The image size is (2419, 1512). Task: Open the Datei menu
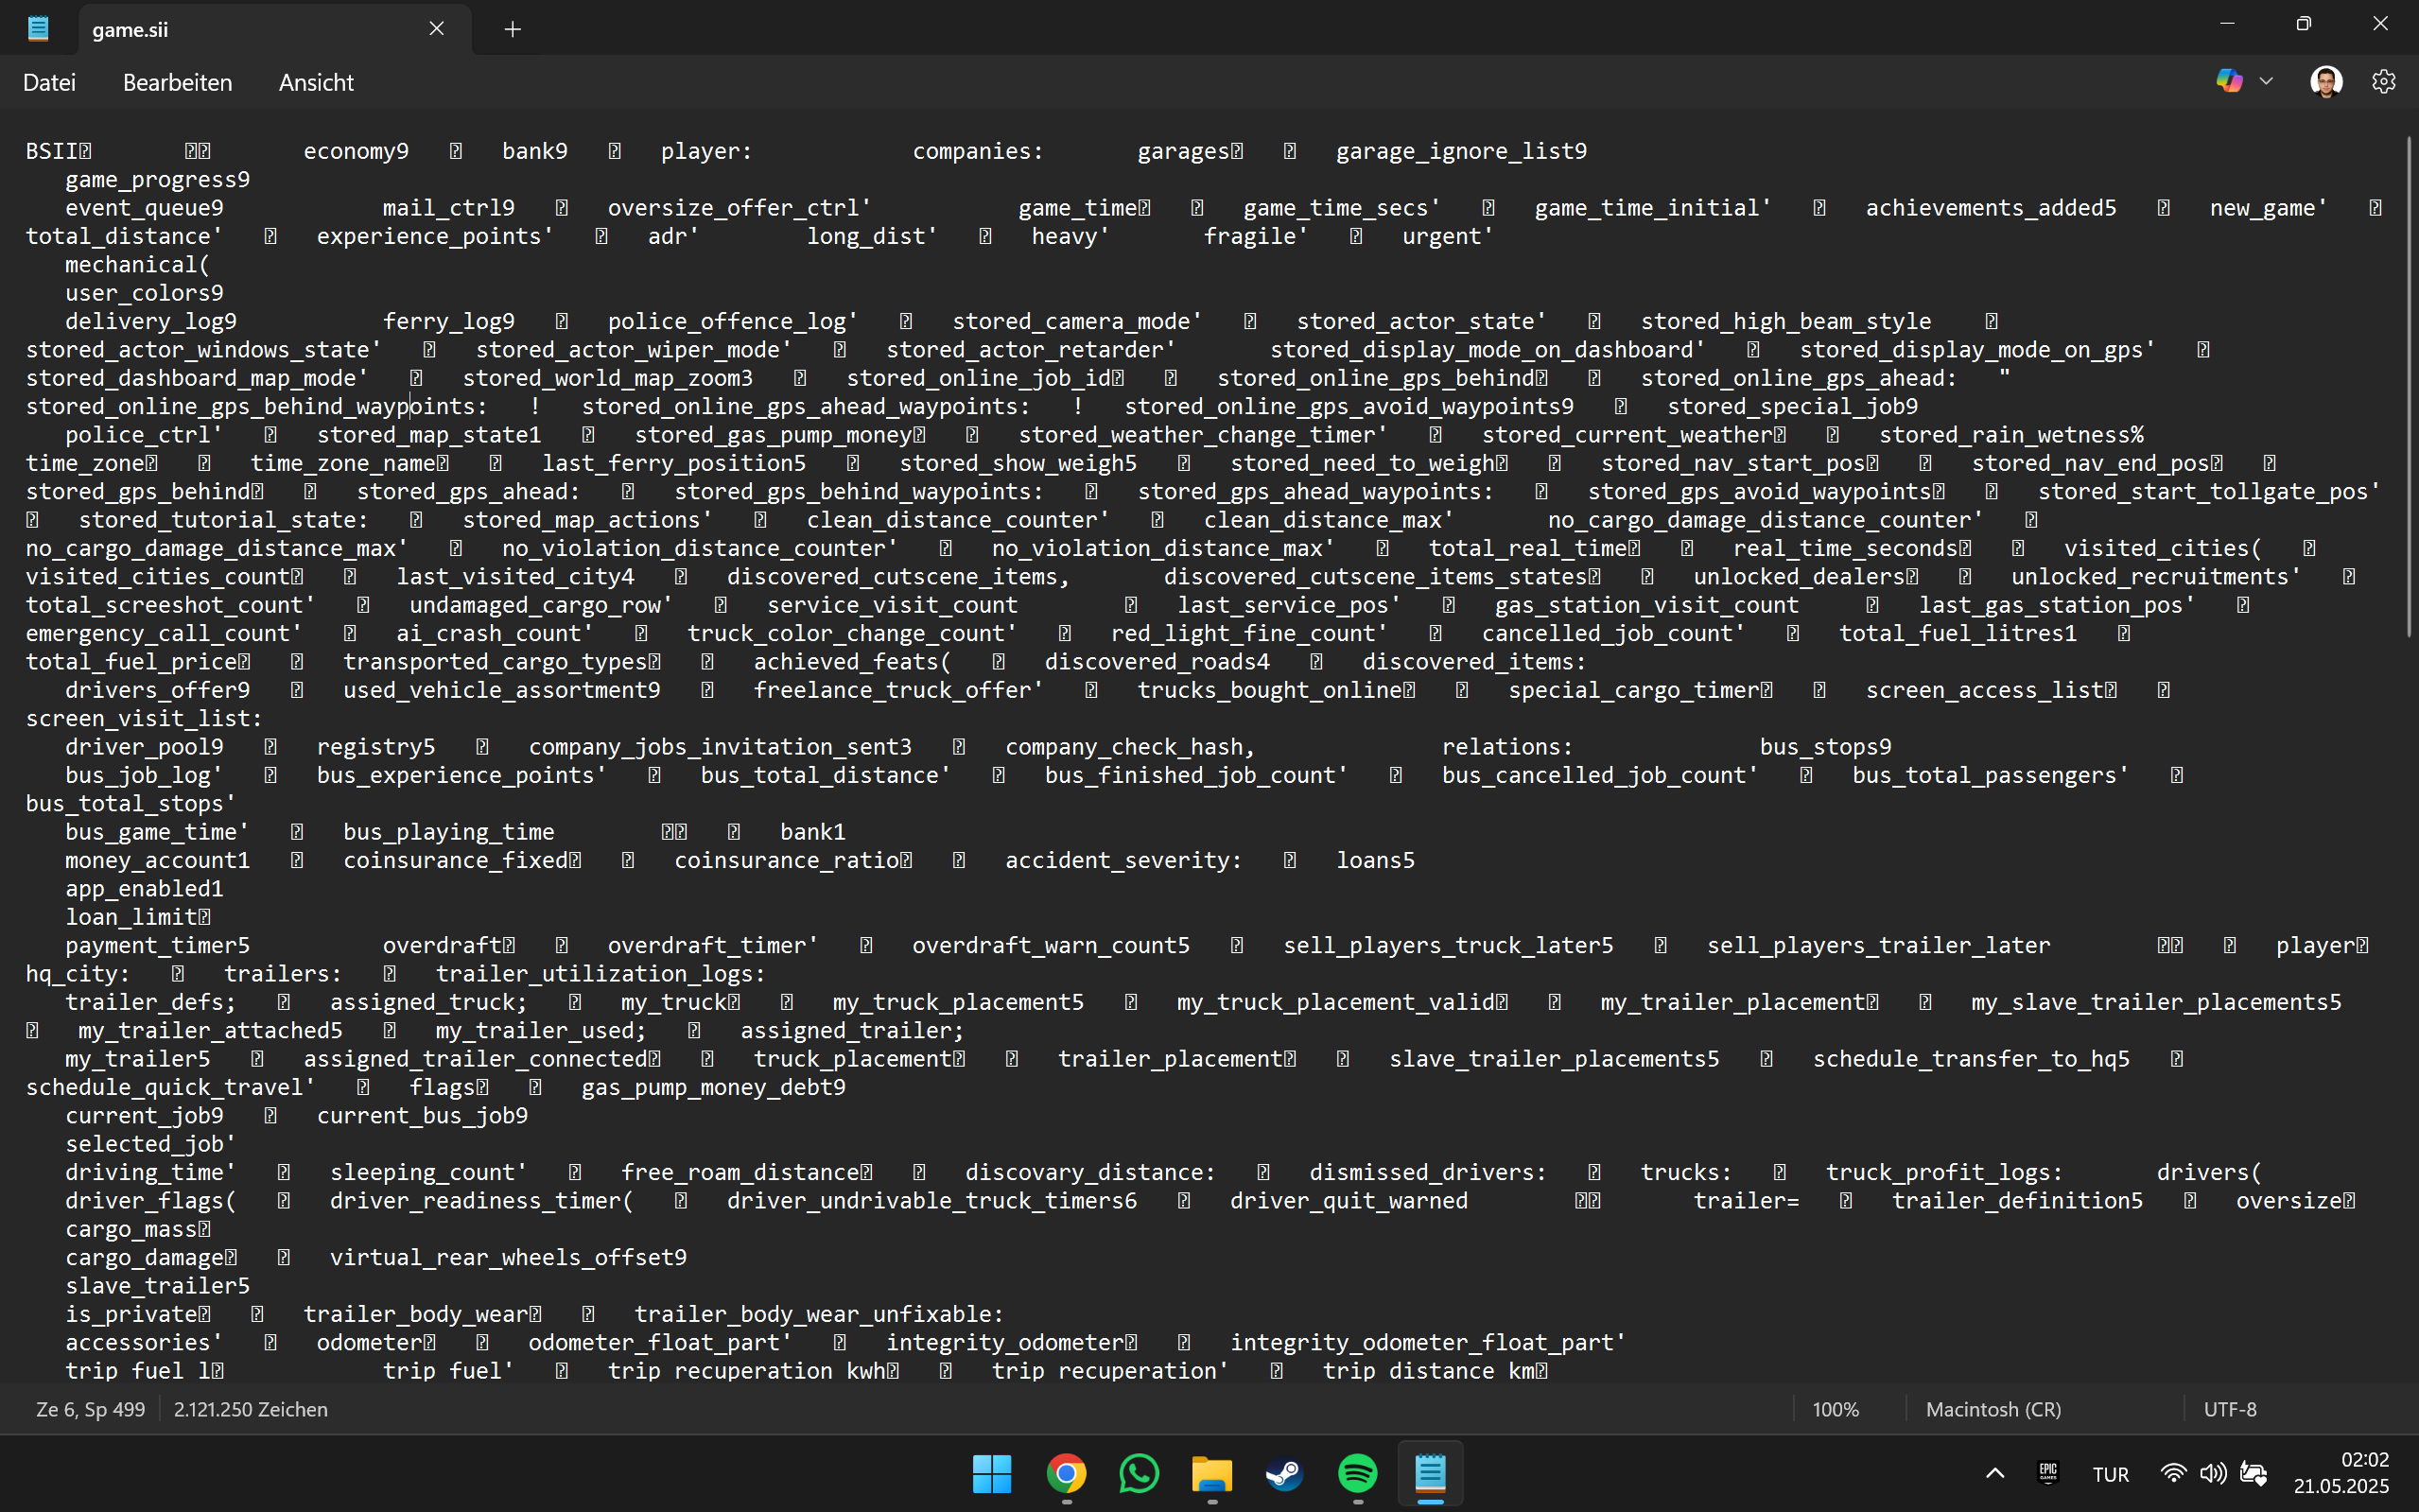click(49, 83)
